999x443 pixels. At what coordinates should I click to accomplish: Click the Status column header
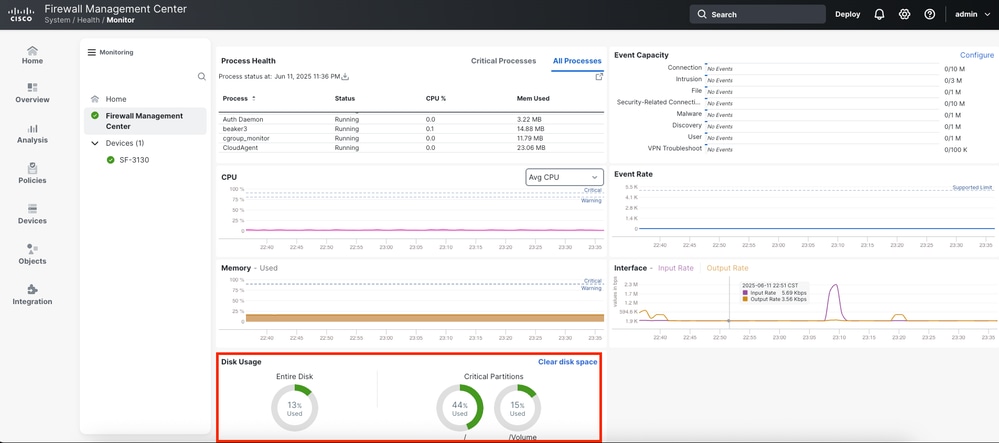pos(345,99)
